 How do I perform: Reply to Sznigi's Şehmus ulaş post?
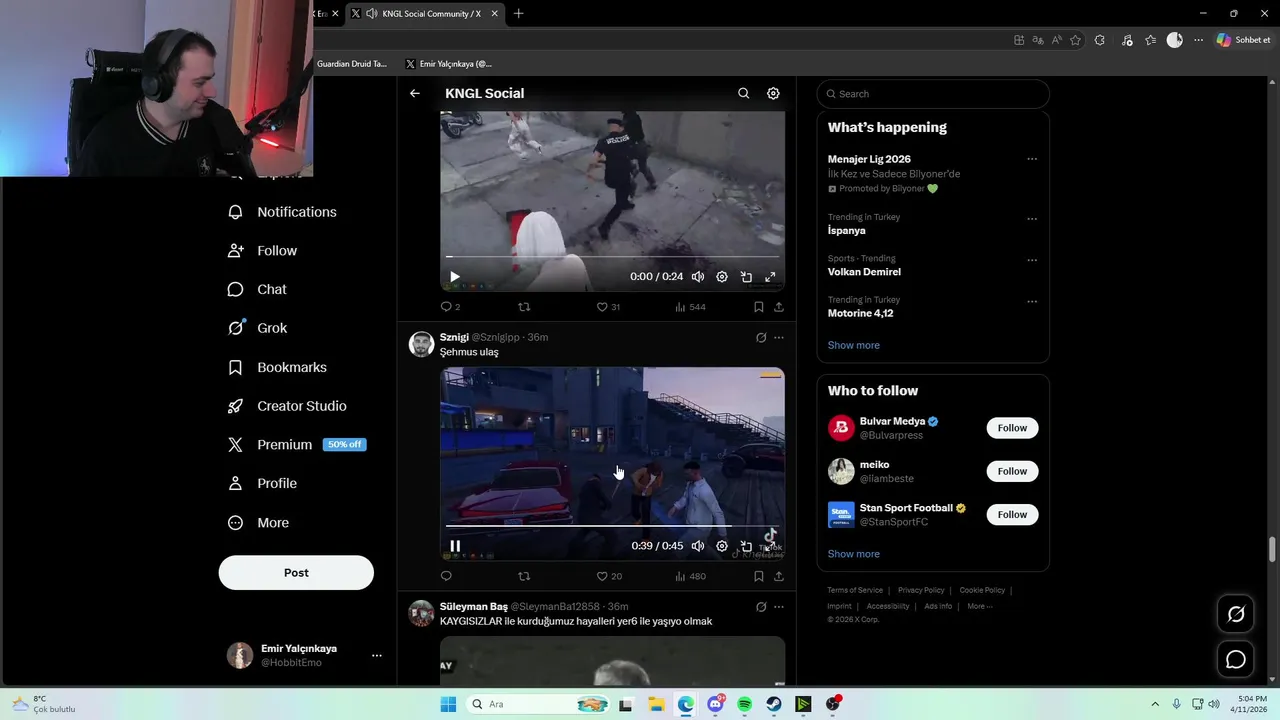pos(446,576)
